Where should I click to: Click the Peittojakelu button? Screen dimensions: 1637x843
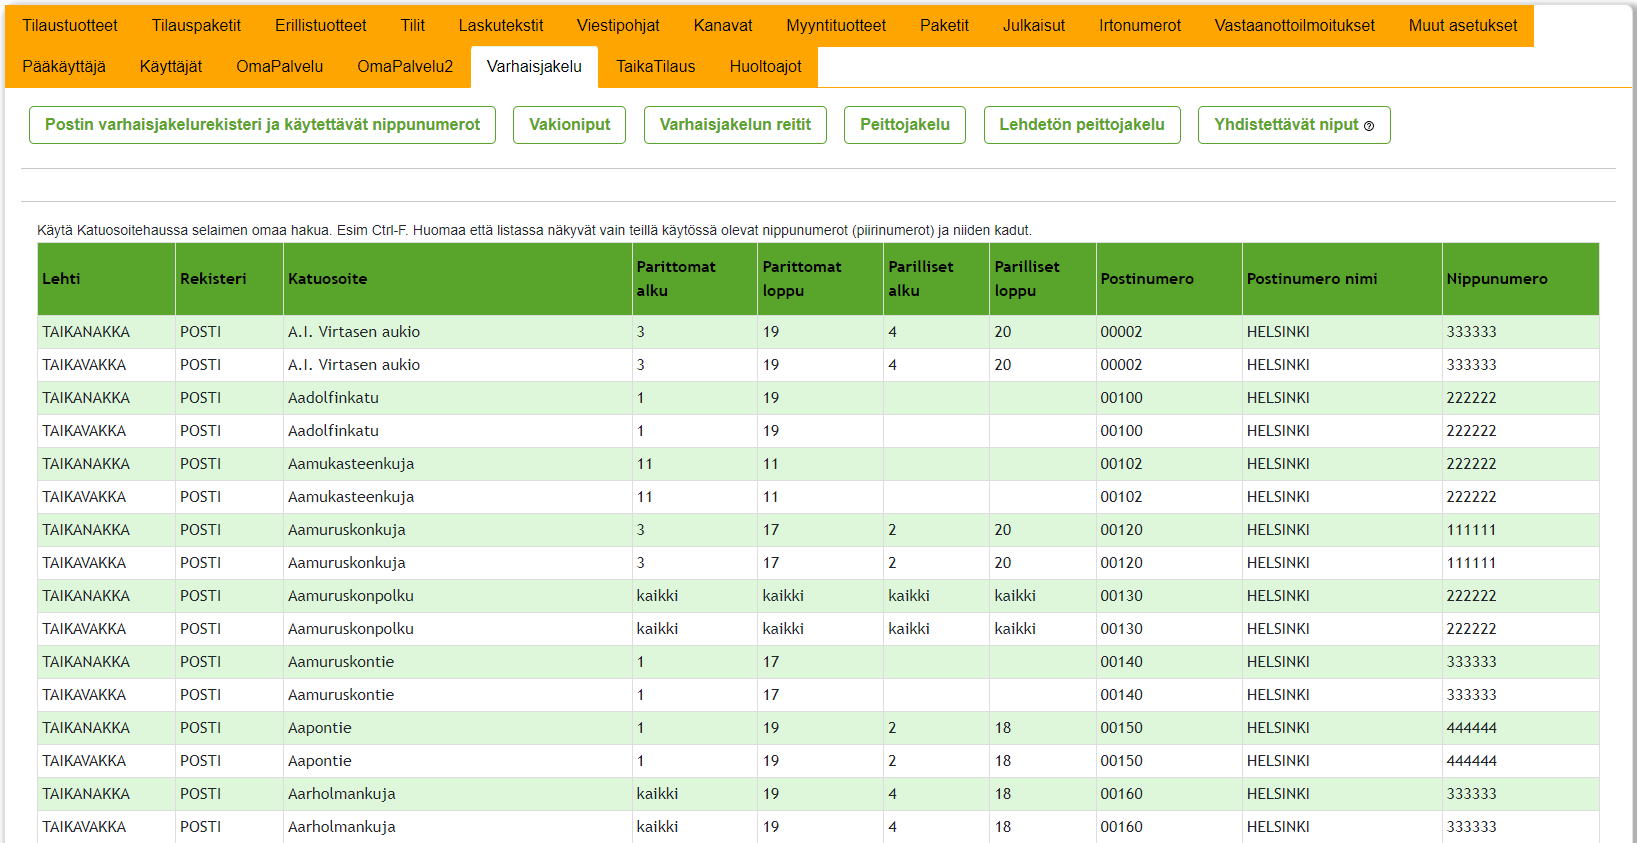905,125
